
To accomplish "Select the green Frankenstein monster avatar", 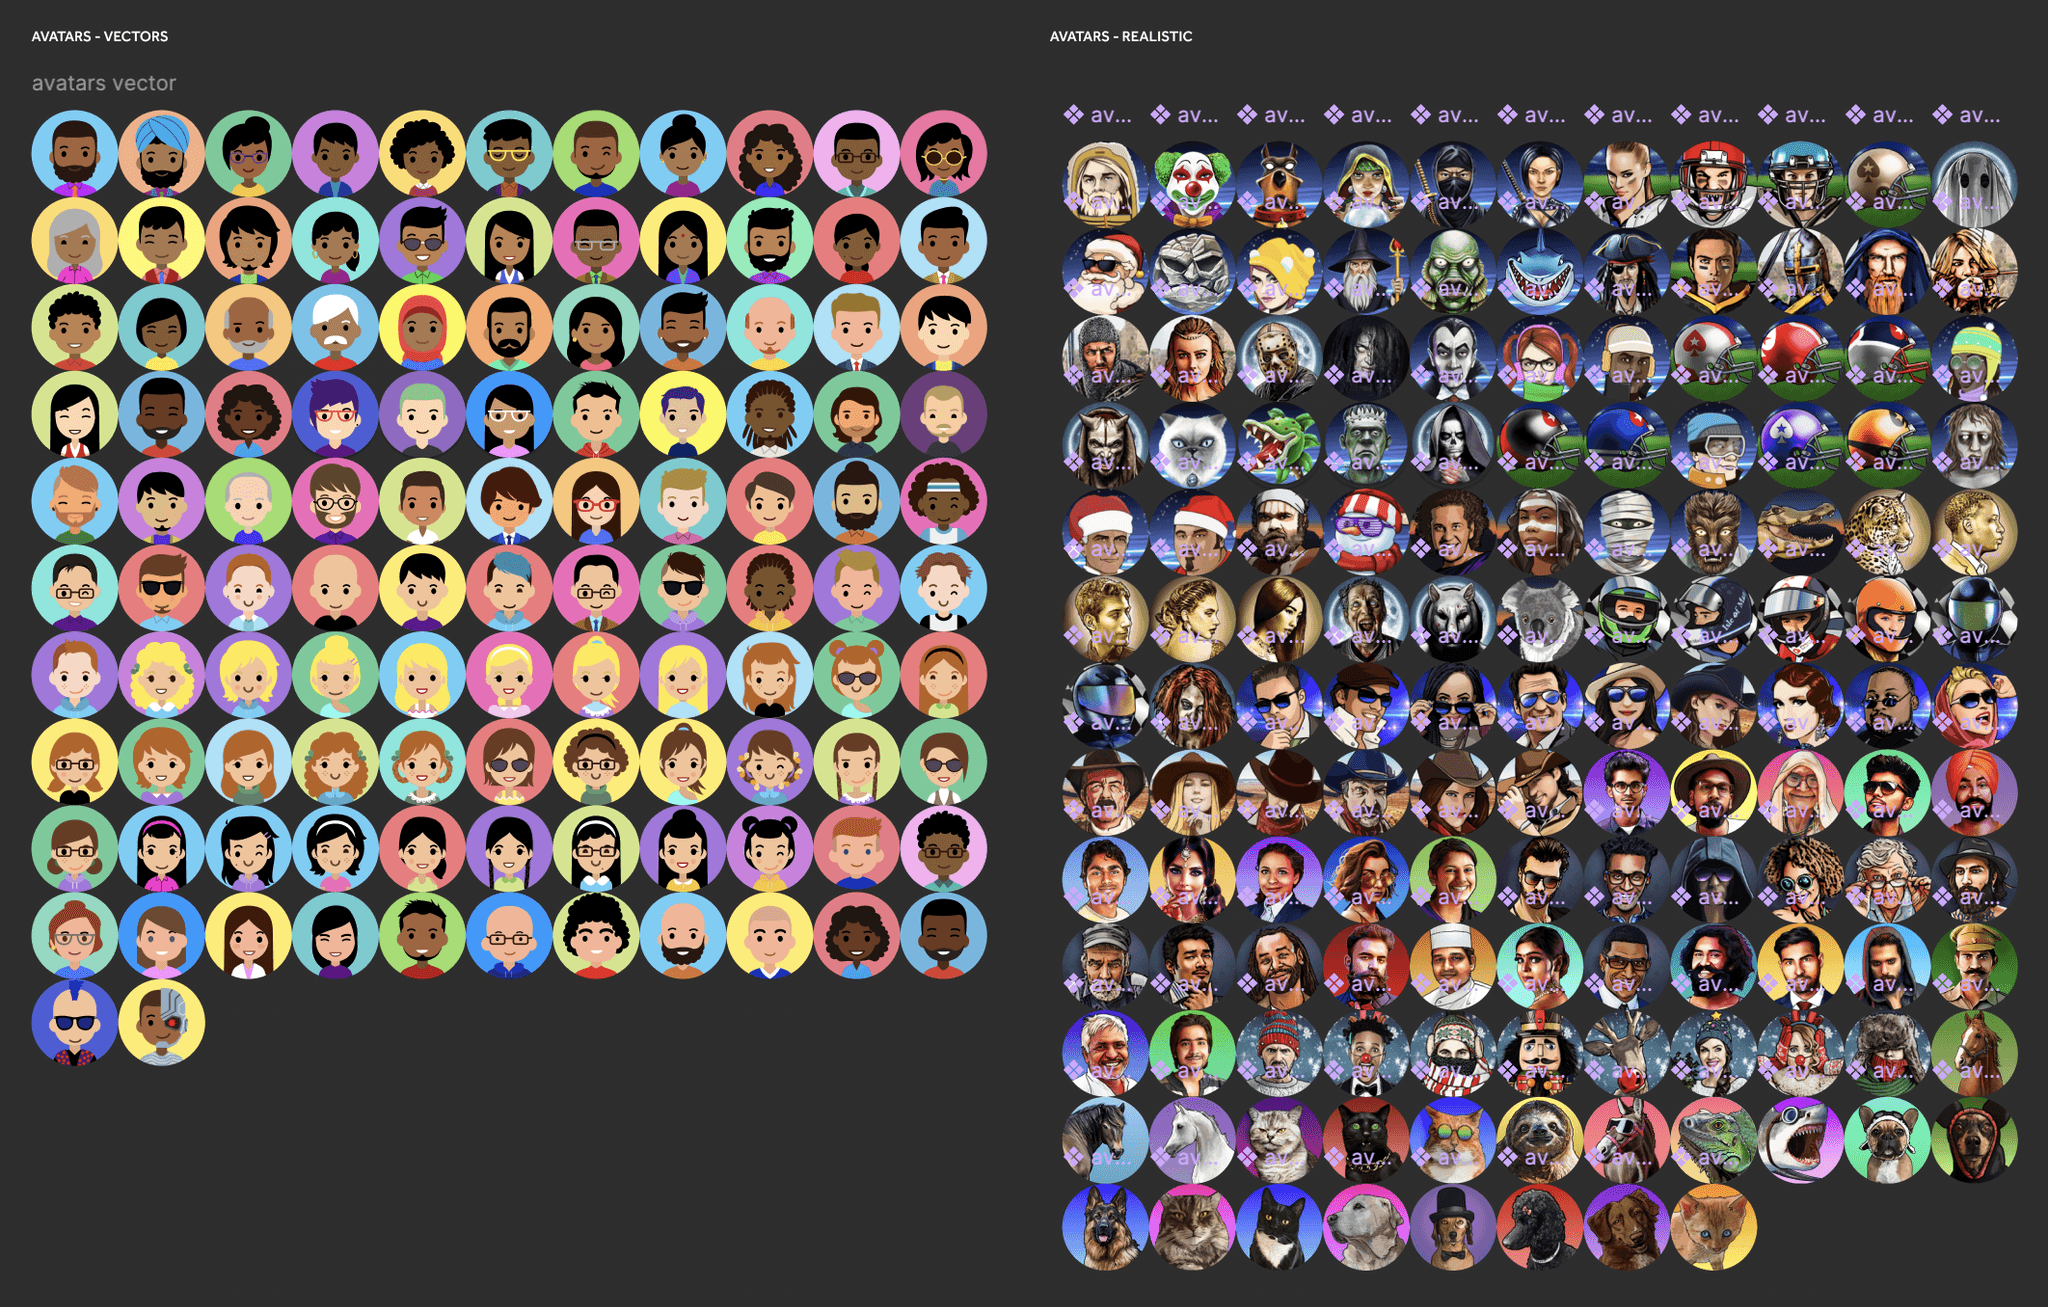I will [1366, 445].
